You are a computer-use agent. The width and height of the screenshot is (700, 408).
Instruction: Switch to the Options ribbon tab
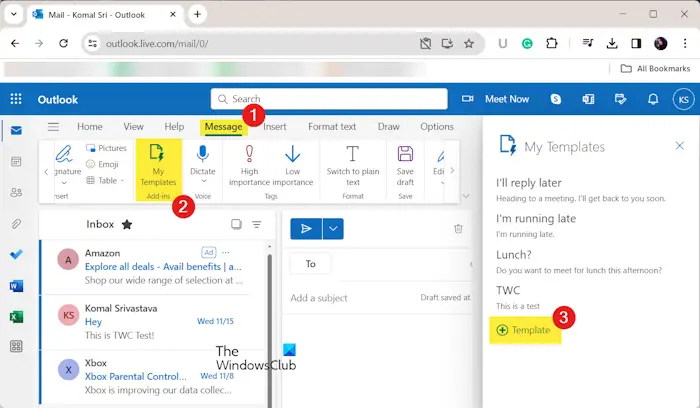click(x=437, y=127)
